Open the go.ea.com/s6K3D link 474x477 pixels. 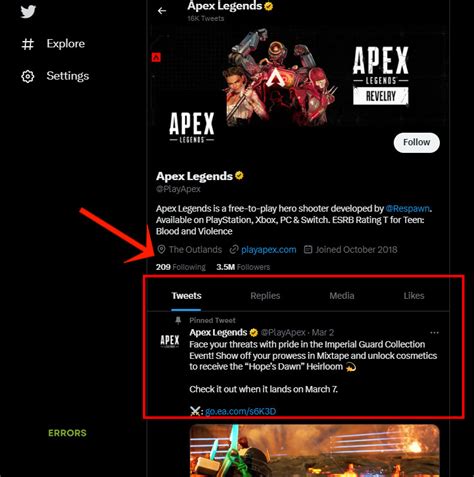tap(240, 411)
